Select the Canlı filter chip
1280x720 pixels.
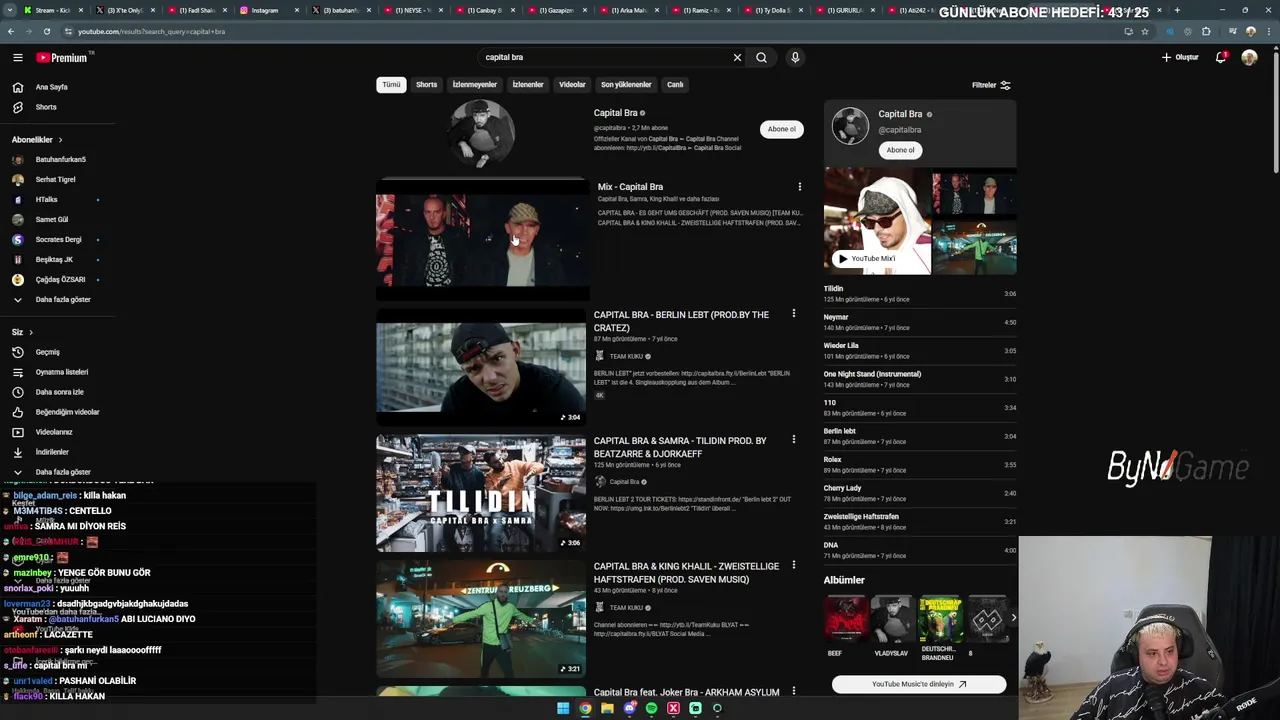coord(675,85)
